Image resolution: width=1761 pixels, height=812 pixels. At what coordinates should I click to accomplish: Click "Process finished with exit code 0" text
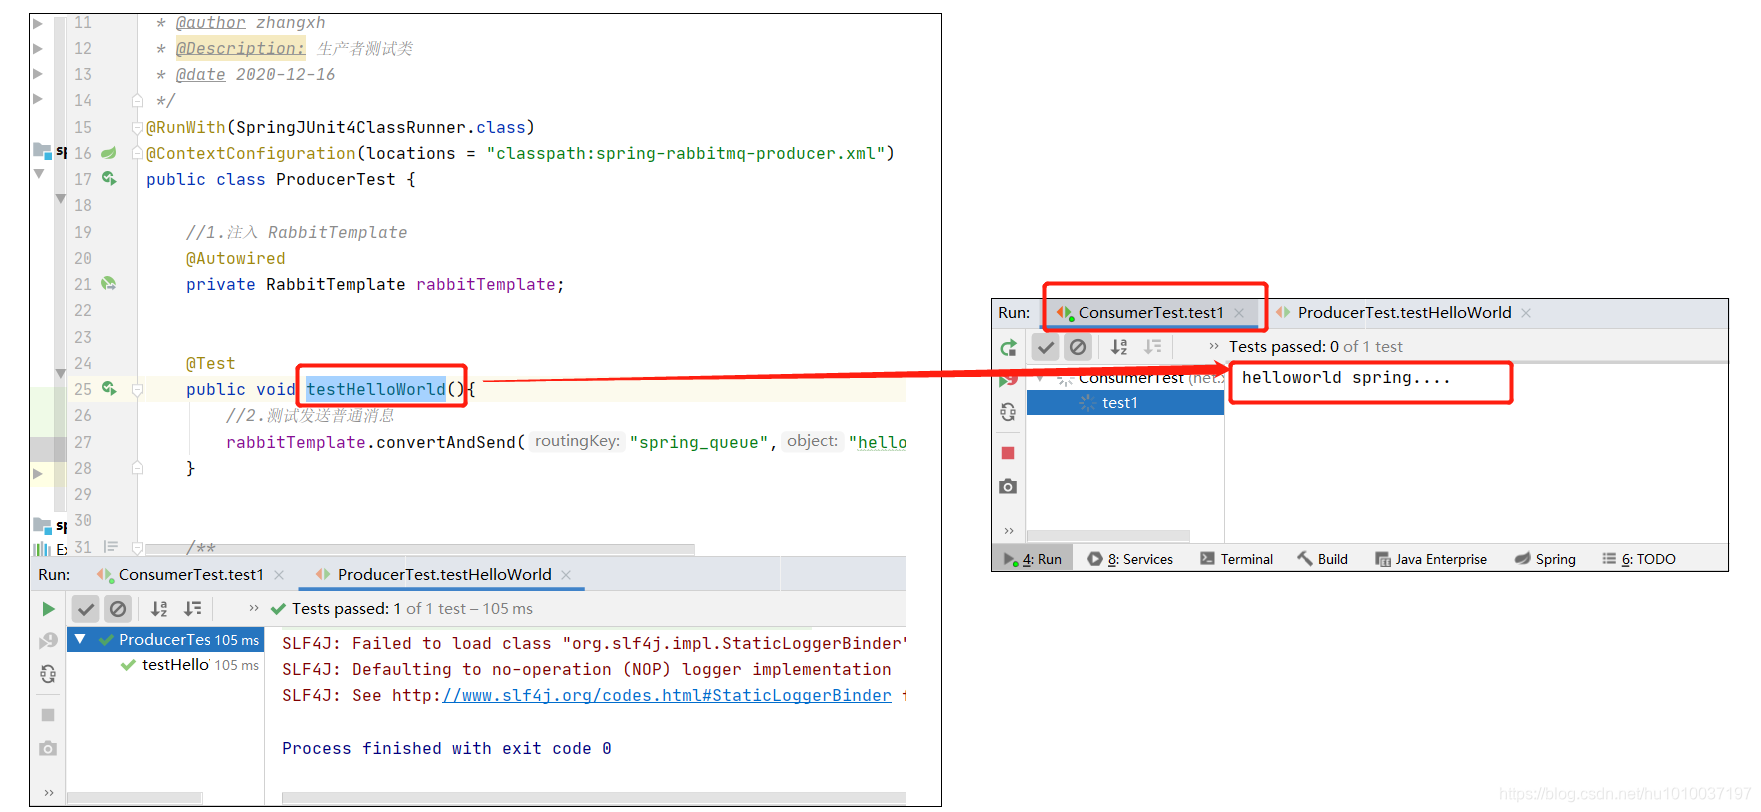point(447,749)
